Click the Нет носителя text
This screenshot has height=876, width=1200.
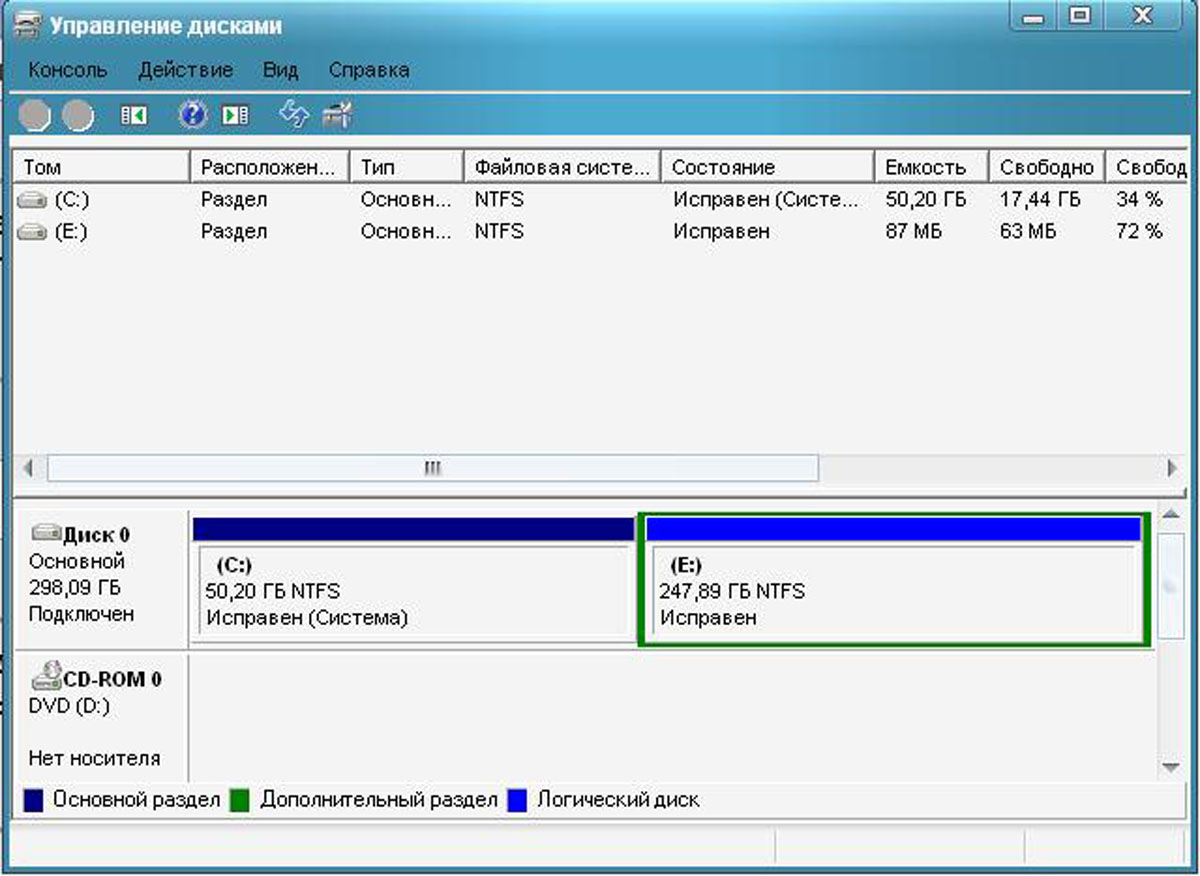click(94, 758)
